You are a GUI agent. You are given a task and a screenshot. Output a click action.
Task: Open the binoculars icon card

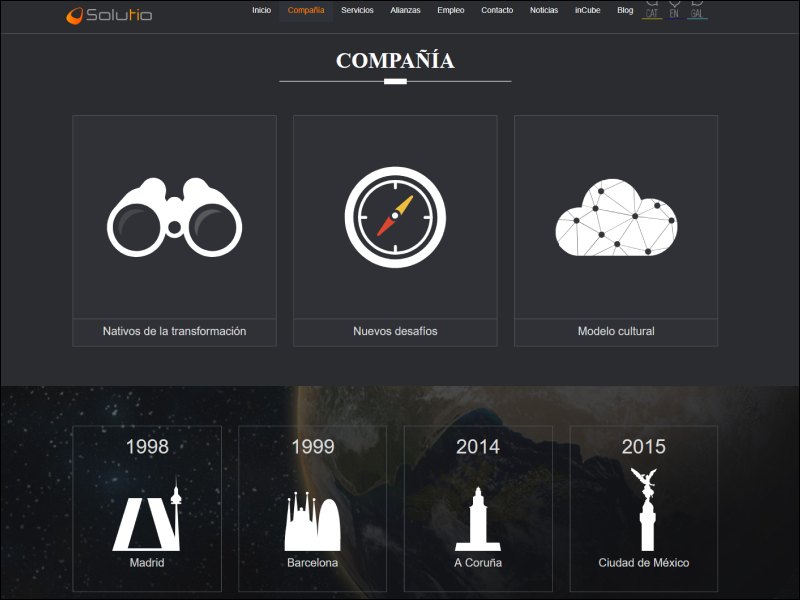click(x=174, y=217)
